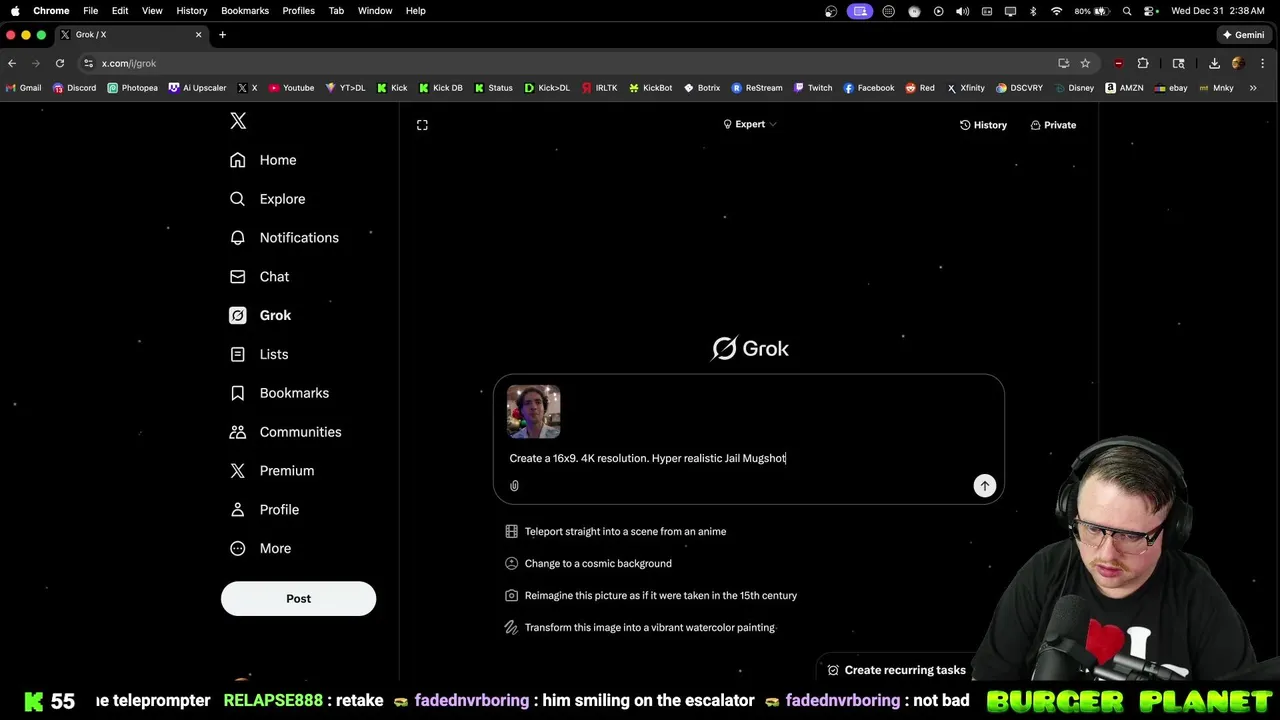Bookmark this page star icon
The height and width of the screenshot is (720, 1280).
[x=1085, y=63]
